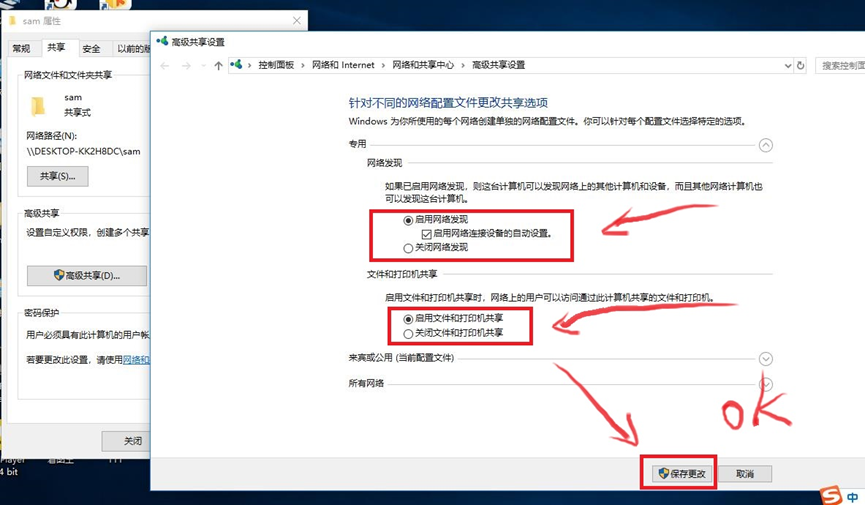The height and width of the screenshot is (505, 865).
Task: Click the 关闭 button in sam properties
Action: (126, 441)
